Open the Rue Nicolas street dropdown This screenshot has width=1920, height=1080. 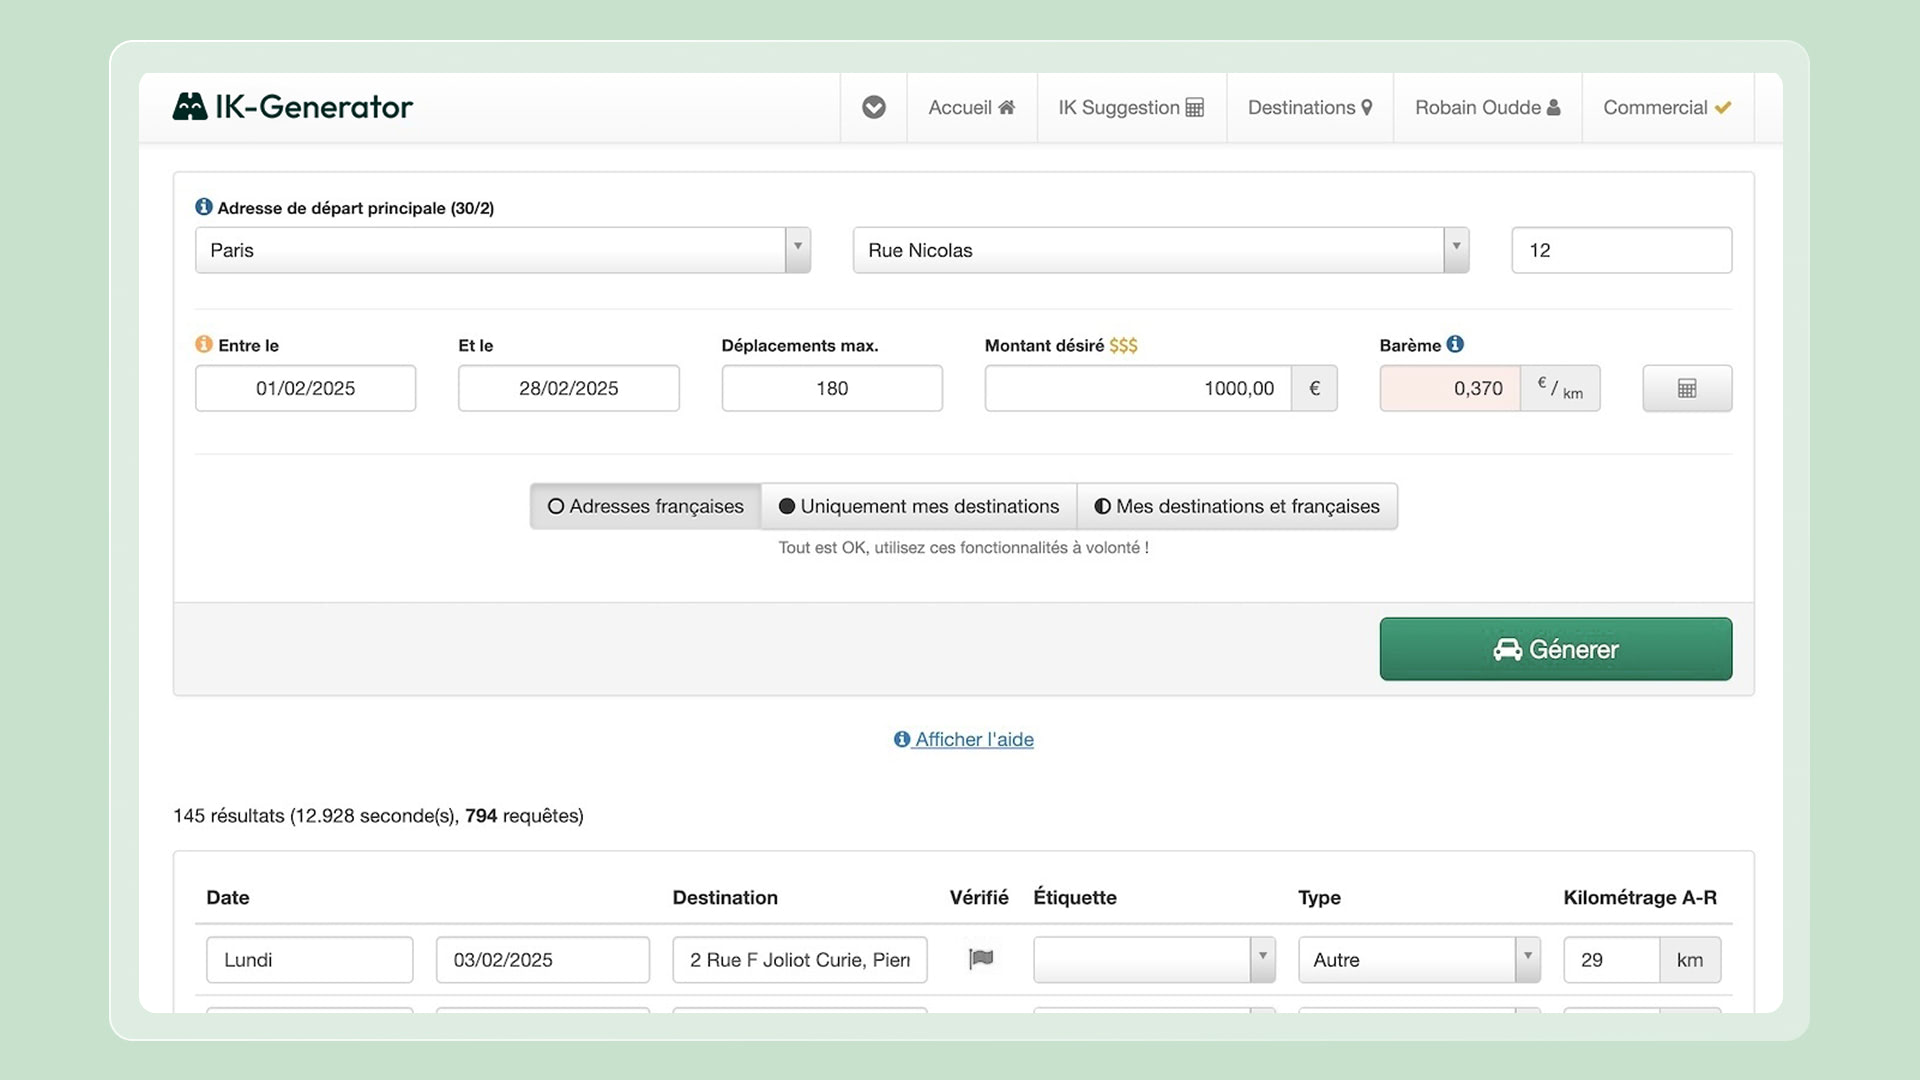pyautogui.click(x=1456, y=249)
